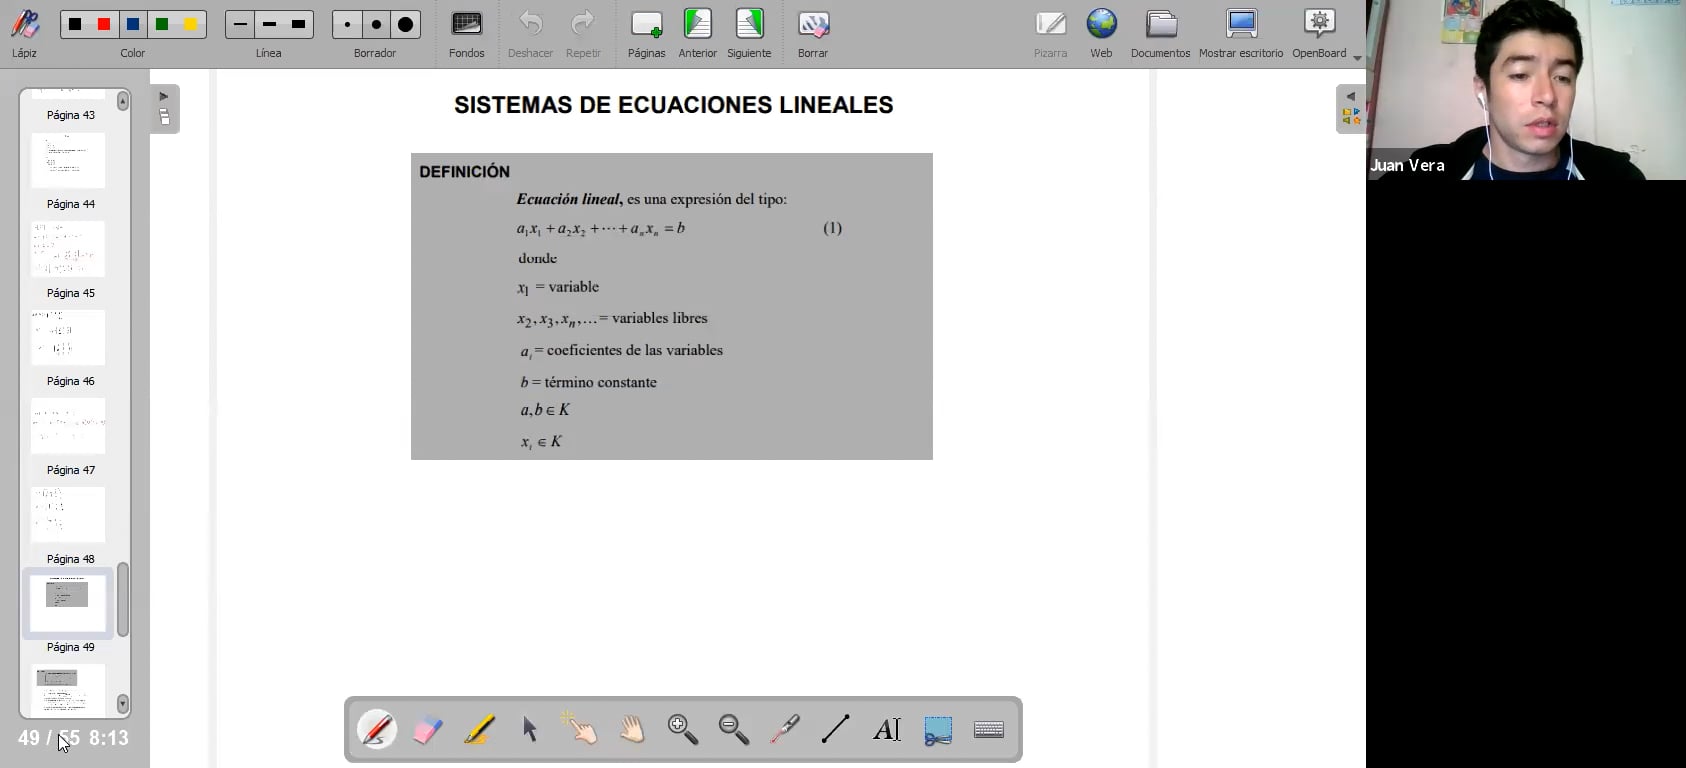The image size is (1686, 768).
Task: Click the Repetir redo button
Action: coord(583,33)
